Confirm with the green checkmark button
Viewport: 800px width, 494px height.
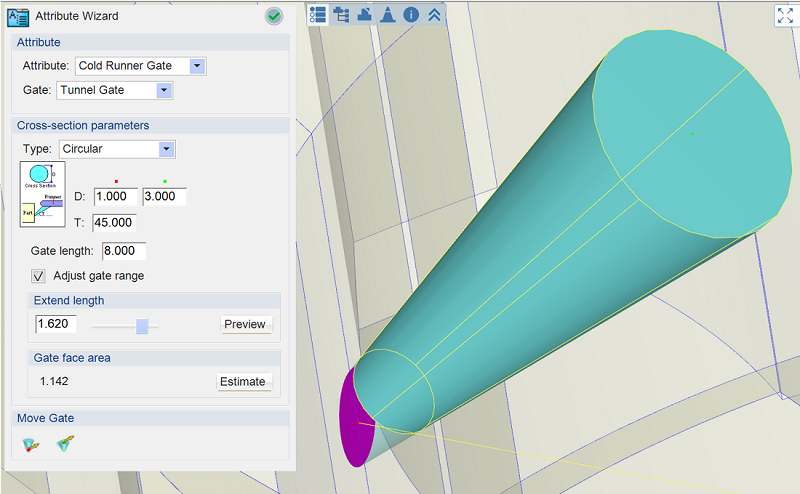[274, 16]
